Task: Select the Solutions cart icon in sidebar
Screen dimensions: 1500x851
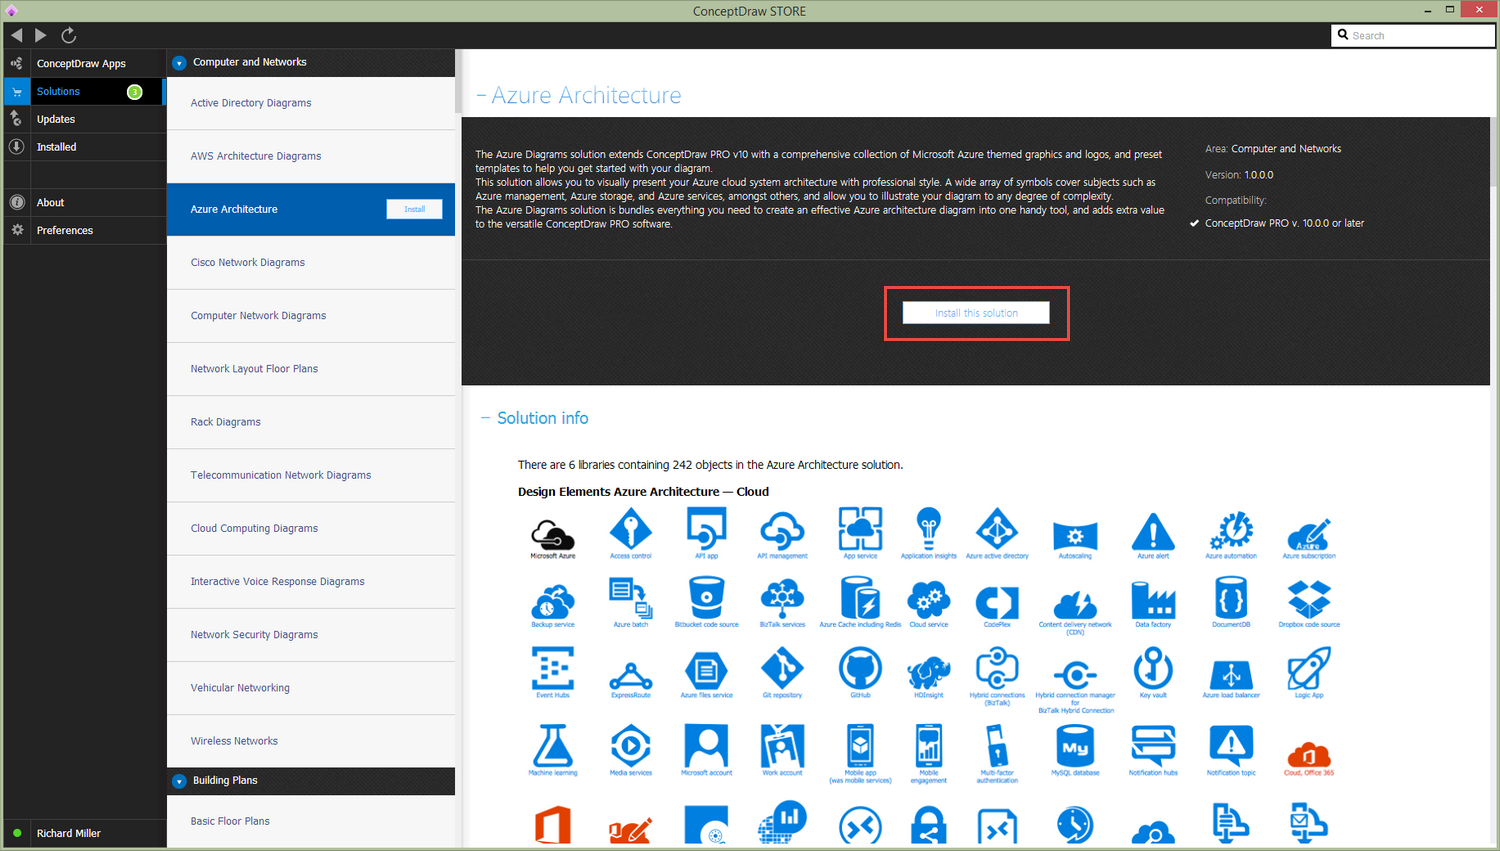Action: tap(16, 91)
